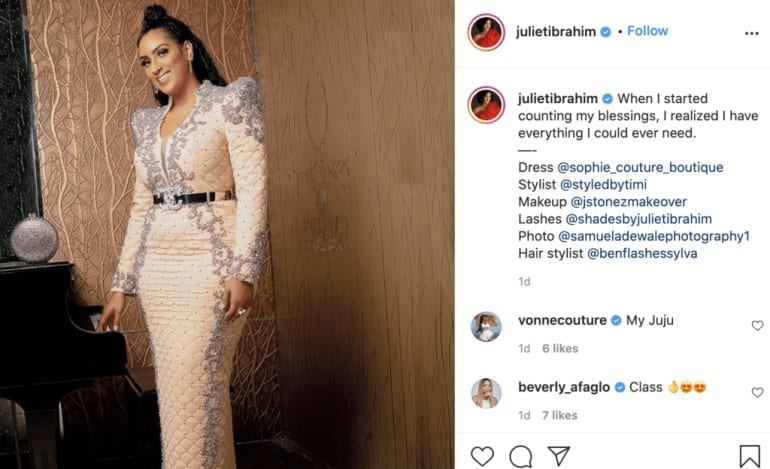Open the @jstonezmakeover makeup profile
Screen dimensions: 770x469
[x=629, y=202]
